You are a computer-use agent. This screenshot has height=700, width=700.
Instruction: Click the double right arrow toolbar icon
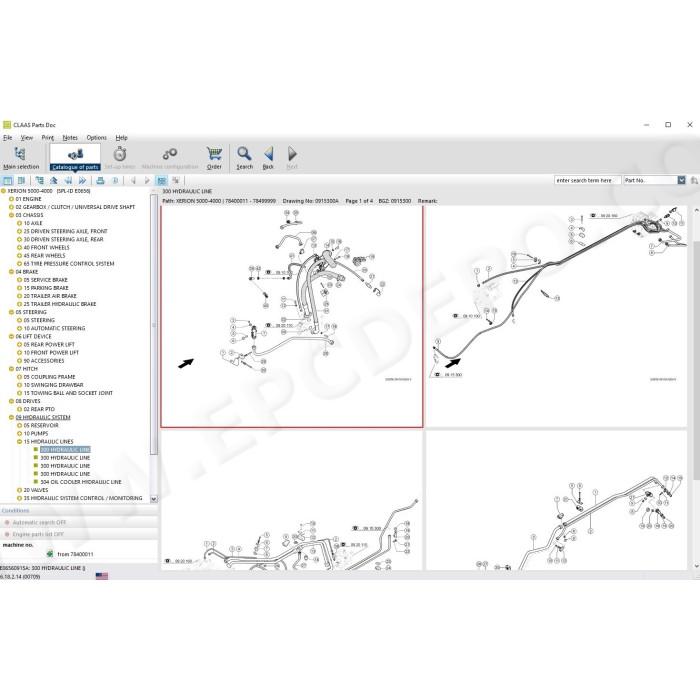click(83, 181)
